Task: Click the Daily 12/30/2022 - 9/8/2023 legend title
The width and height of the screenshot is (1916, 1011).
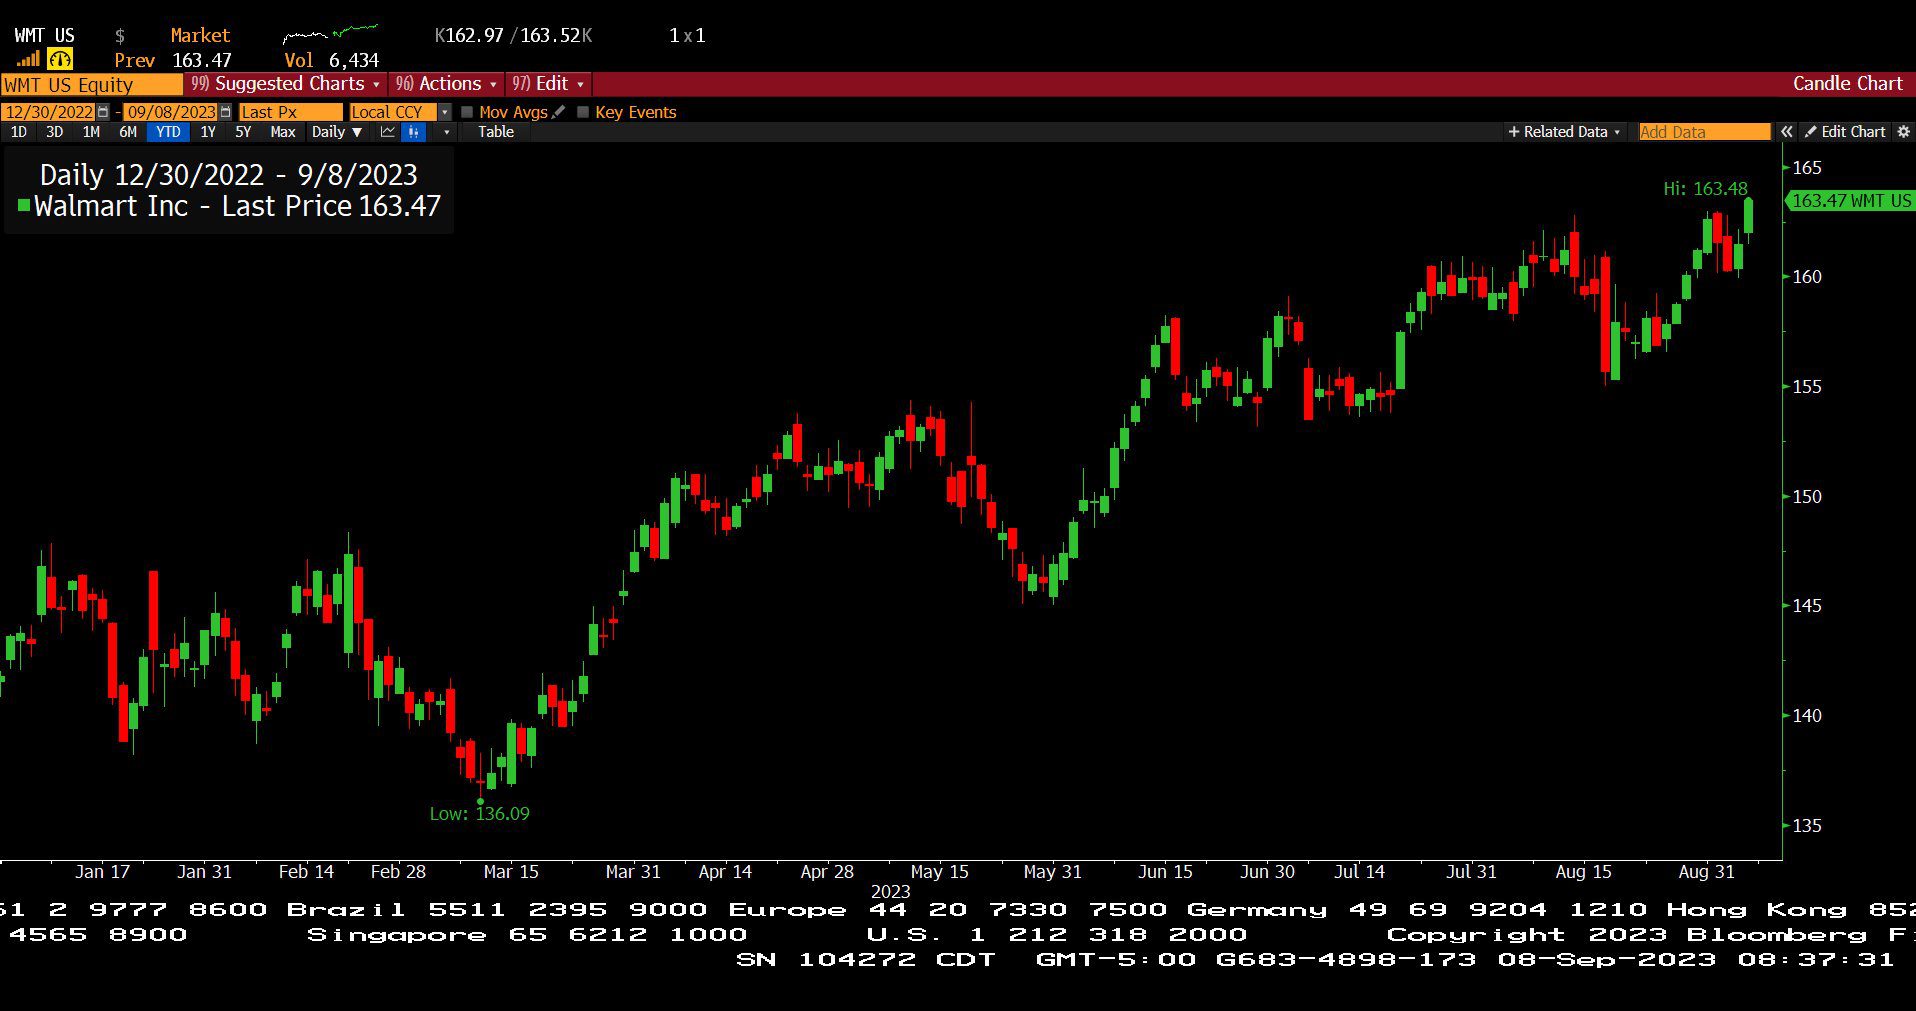Action: point(229,175)
